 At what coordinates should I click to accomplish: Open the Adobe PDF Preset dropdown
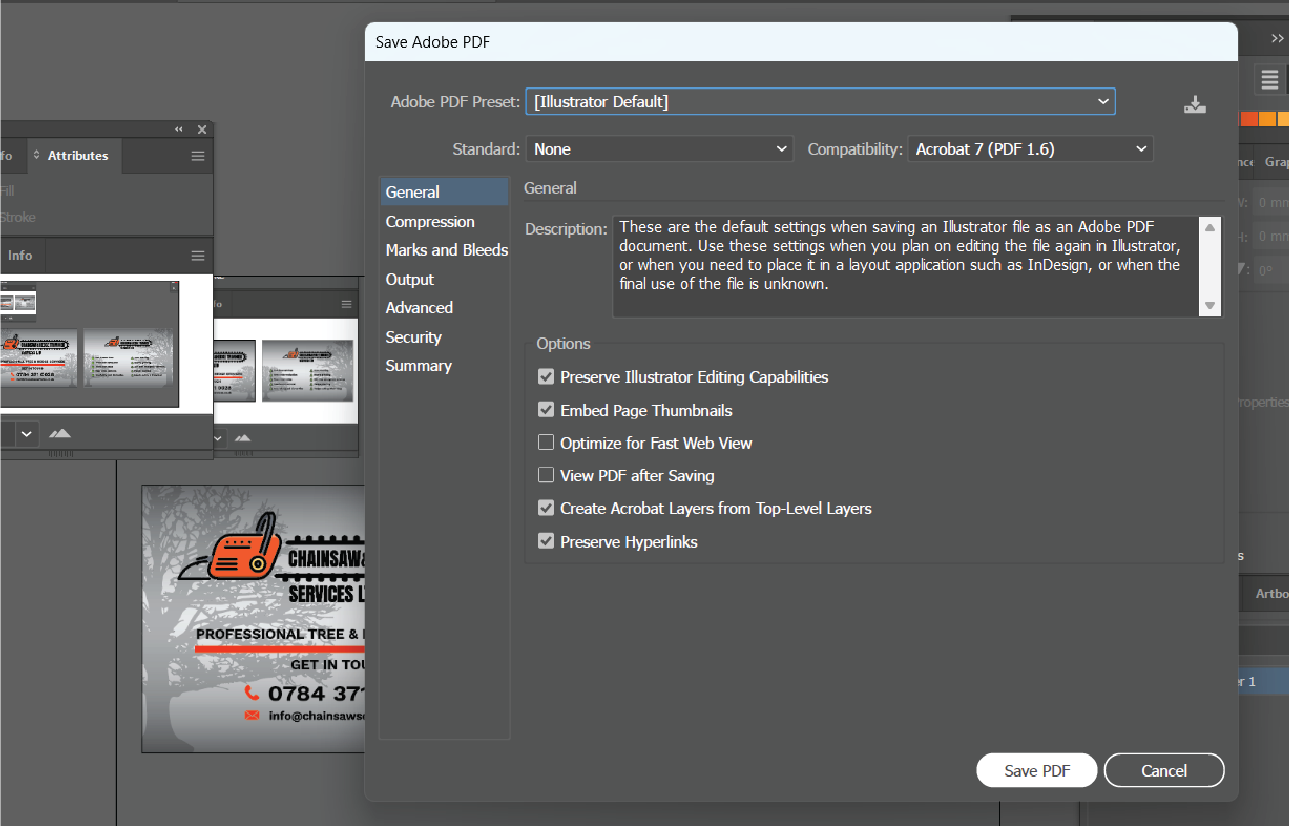point(820,102)
